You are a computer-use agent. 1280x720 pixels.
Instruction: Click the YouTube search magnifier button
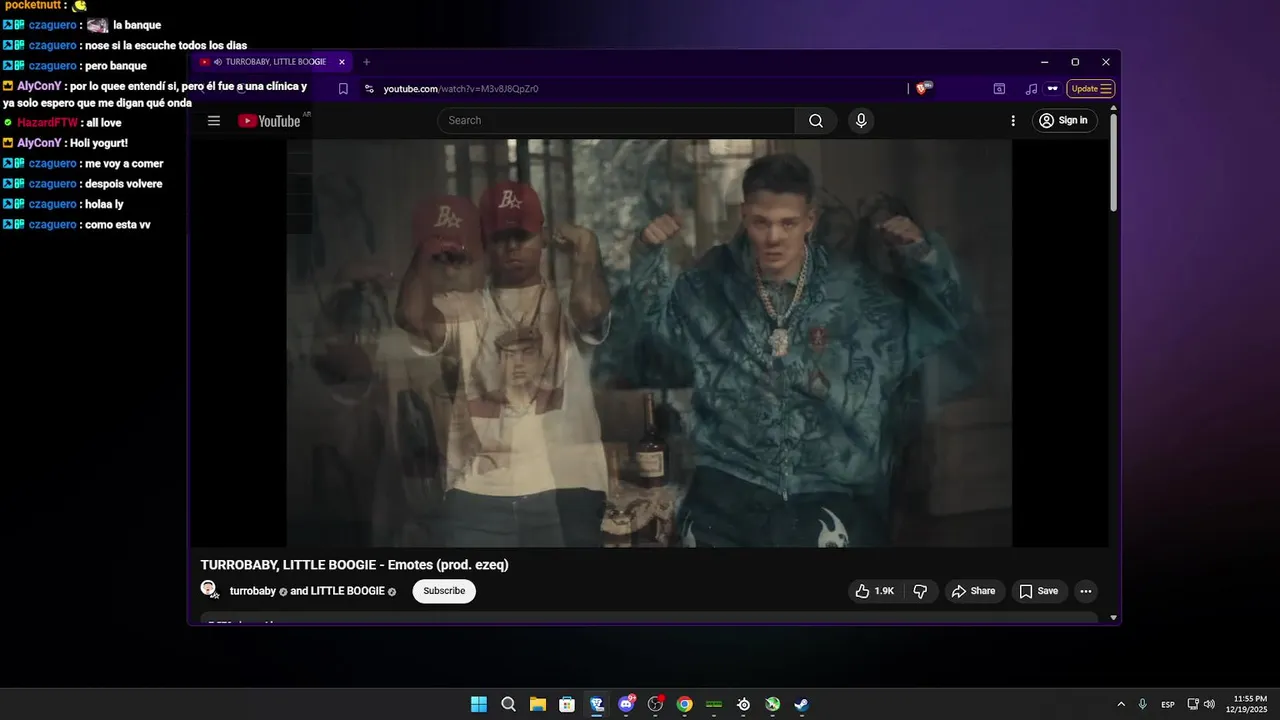[x=816, y=121]
